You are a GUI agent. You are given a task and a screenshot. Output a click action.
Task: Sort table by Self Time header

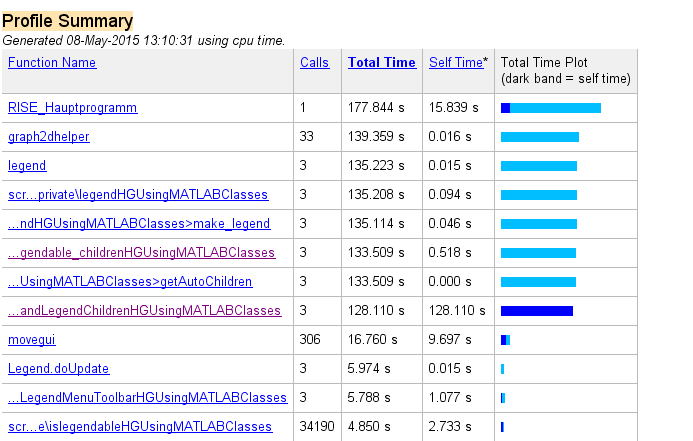(x=455, y=62)
